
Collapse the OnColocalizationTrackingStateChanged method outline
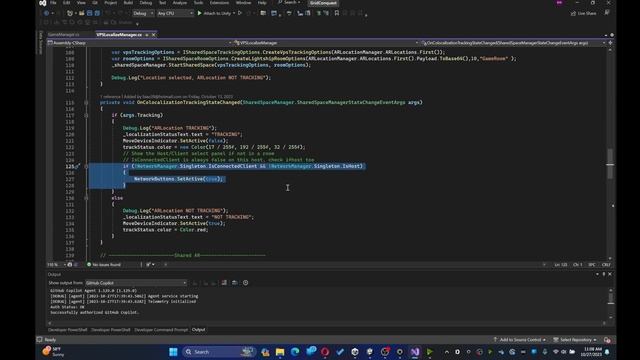point(86,102)
